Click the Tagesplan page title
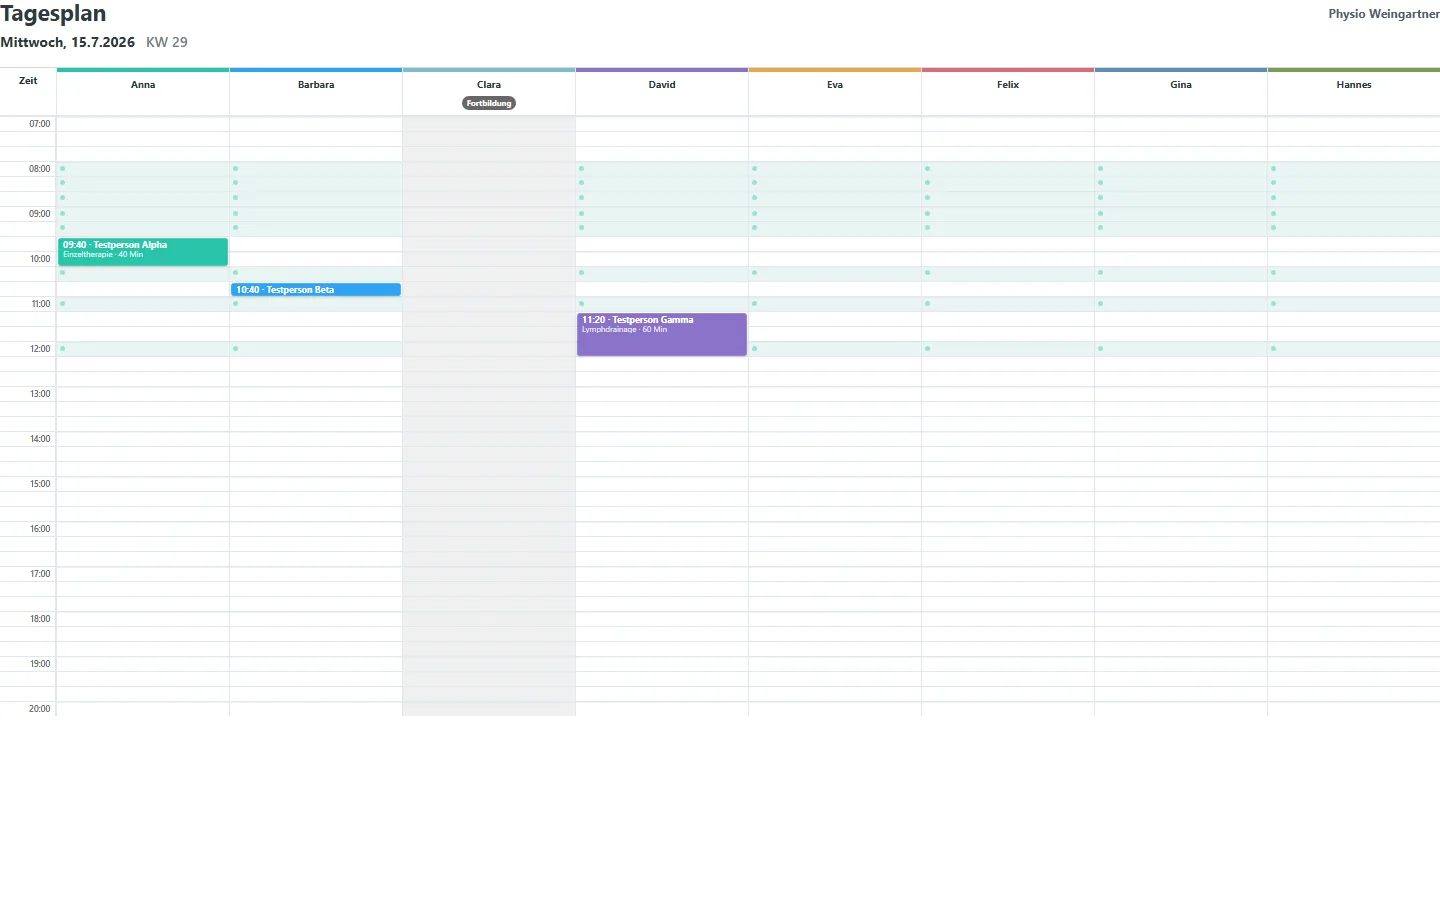Screen dimensions: 1440x900 coord(53,14)
